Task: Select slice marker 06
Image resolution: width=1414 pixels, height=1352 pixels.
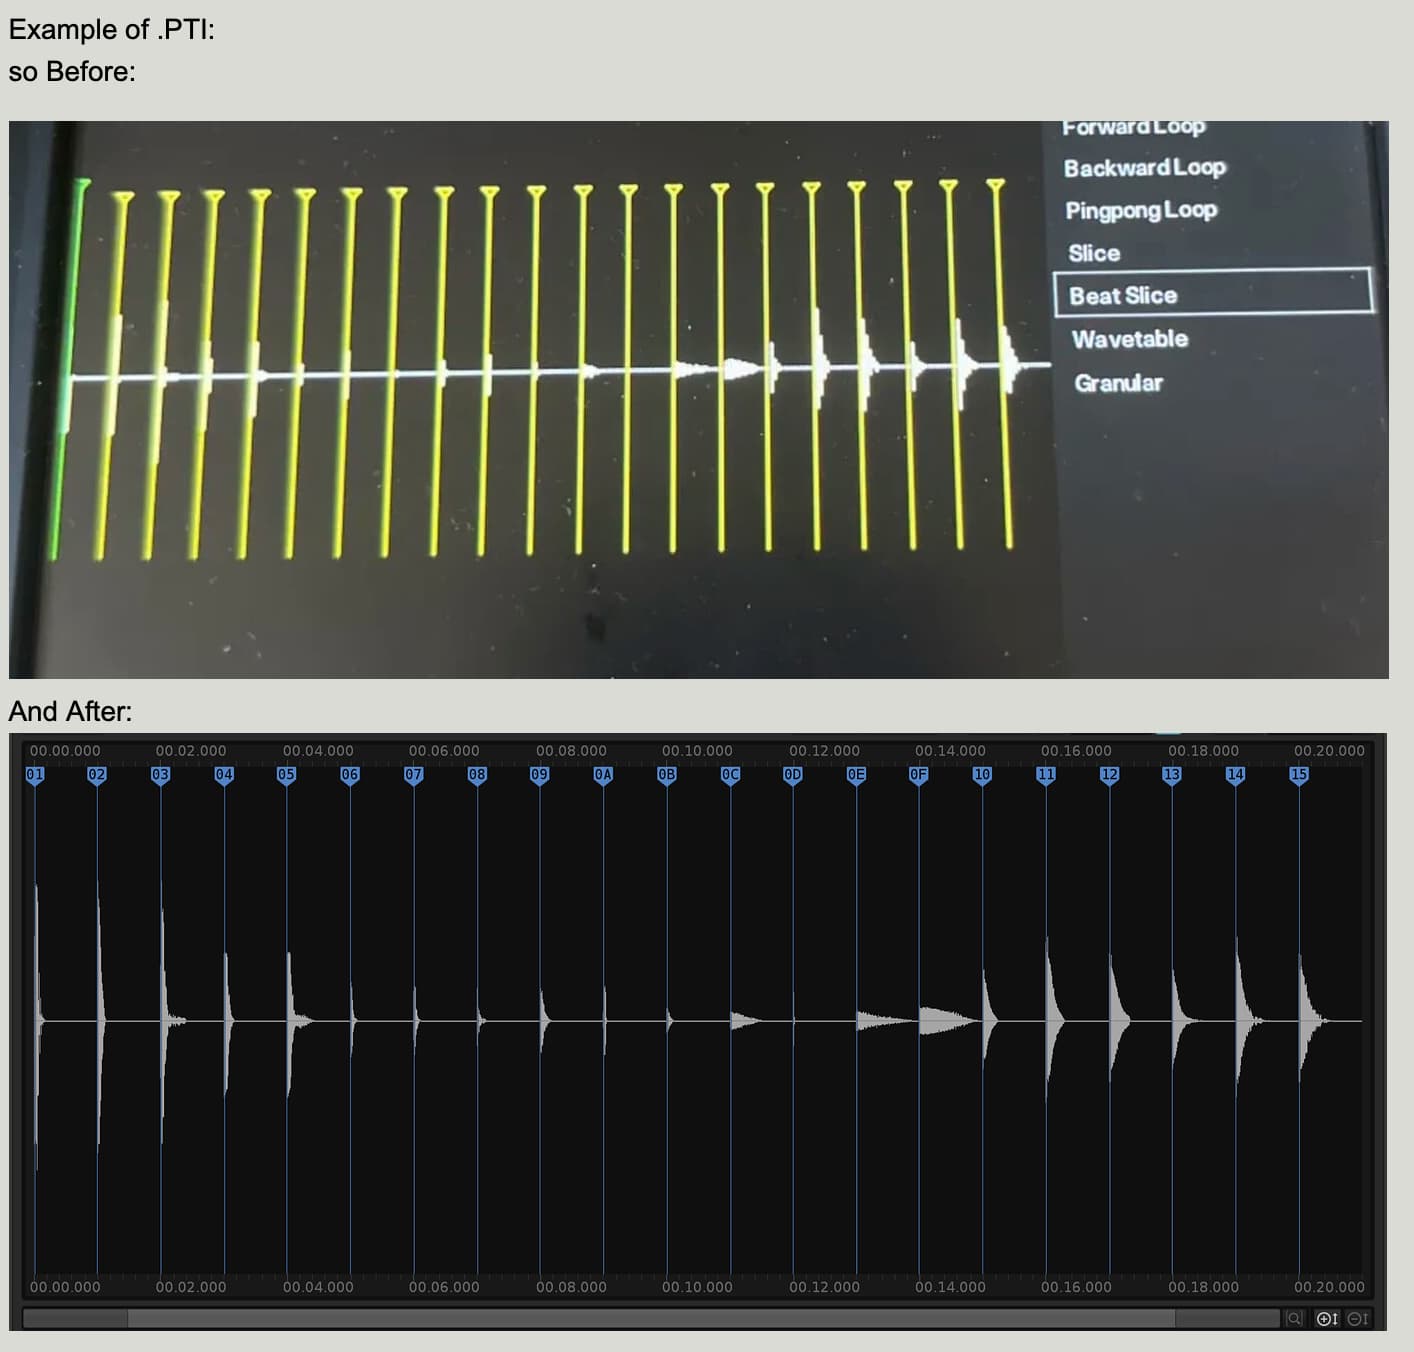Action: (x=350, y=775)
